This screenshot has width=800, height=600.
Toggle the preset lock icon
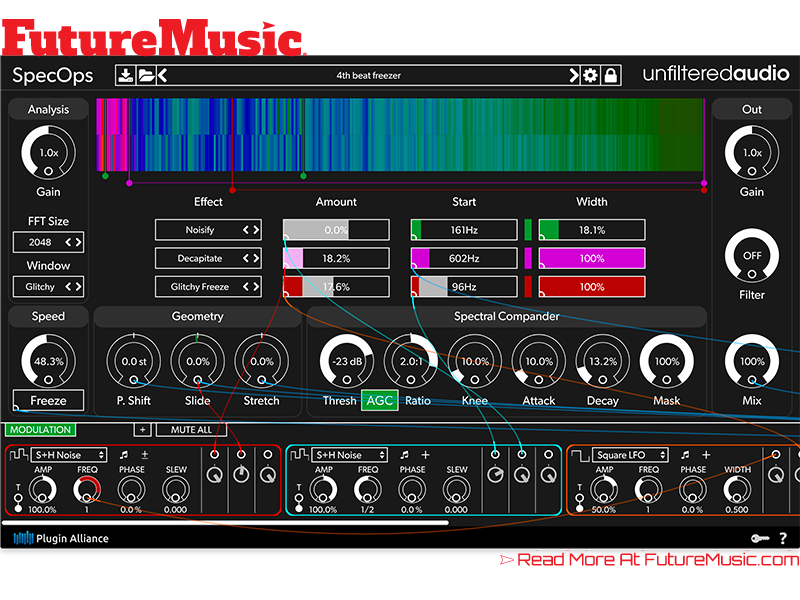pos(611,76)
